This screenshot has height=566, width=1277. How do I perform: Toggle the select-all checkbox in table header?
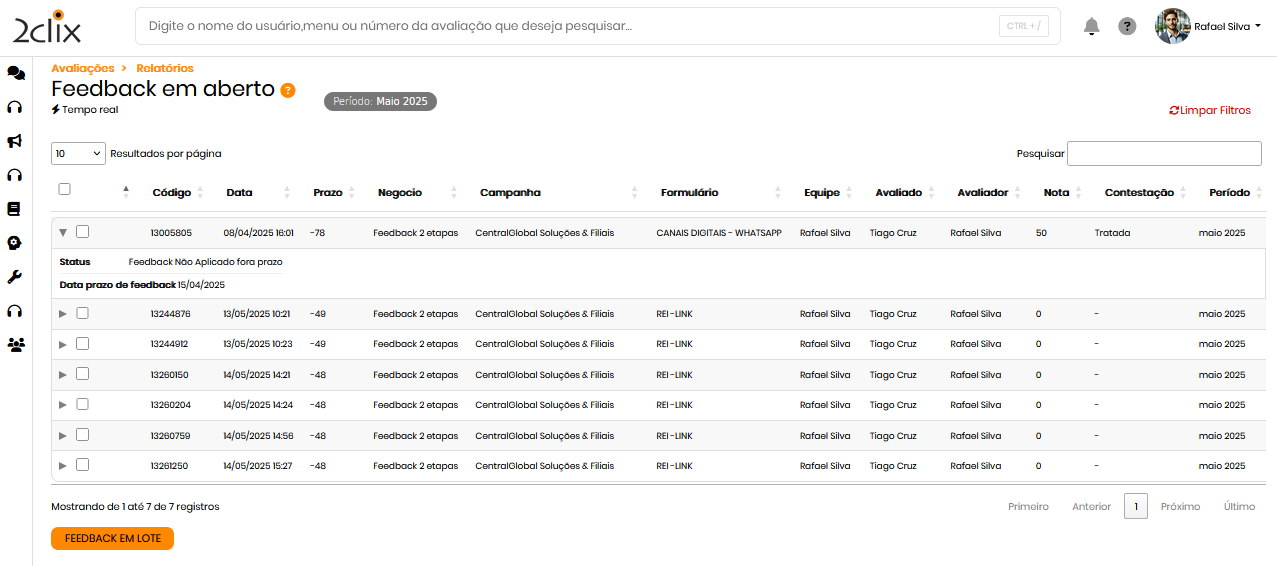[65, 189]
